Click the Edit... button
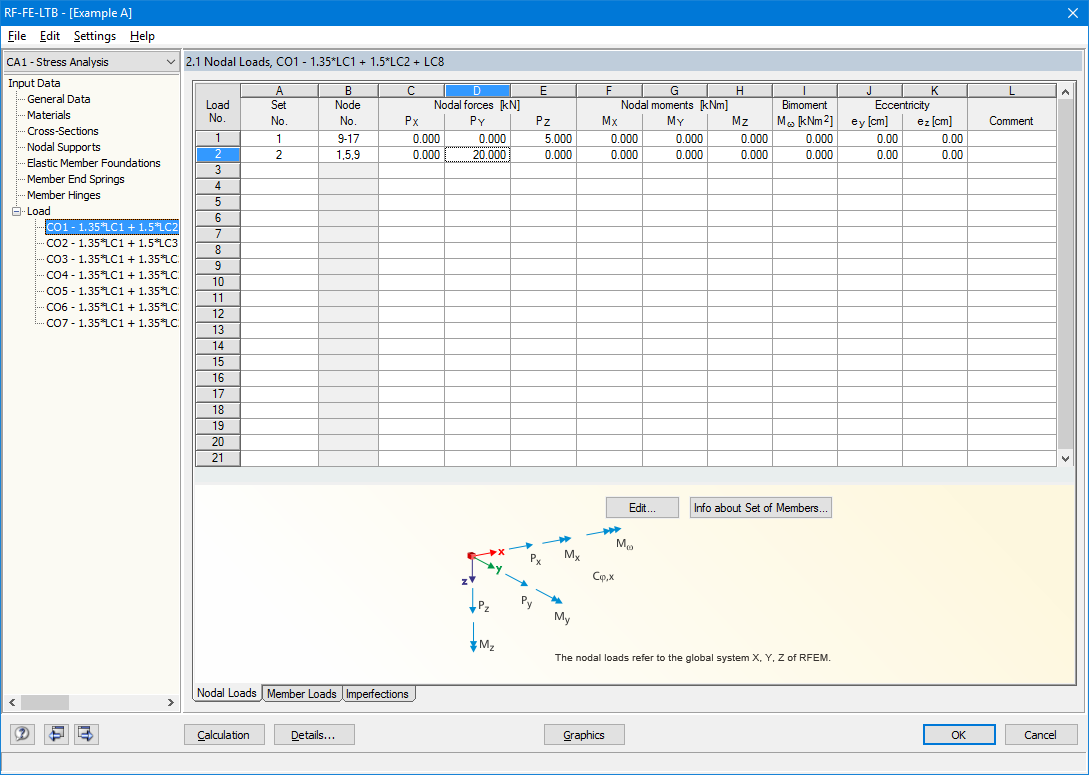1089x775 pixels. [642, 508]
